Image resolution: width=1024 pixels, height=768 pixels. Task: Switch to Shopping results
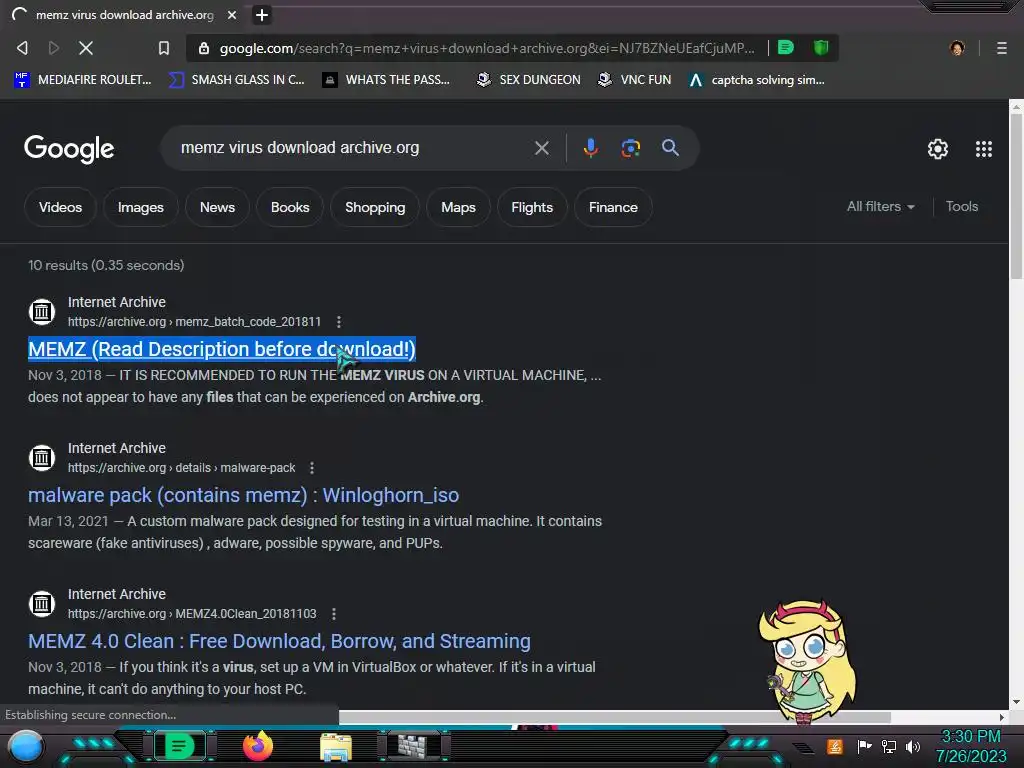pos(375,207)
